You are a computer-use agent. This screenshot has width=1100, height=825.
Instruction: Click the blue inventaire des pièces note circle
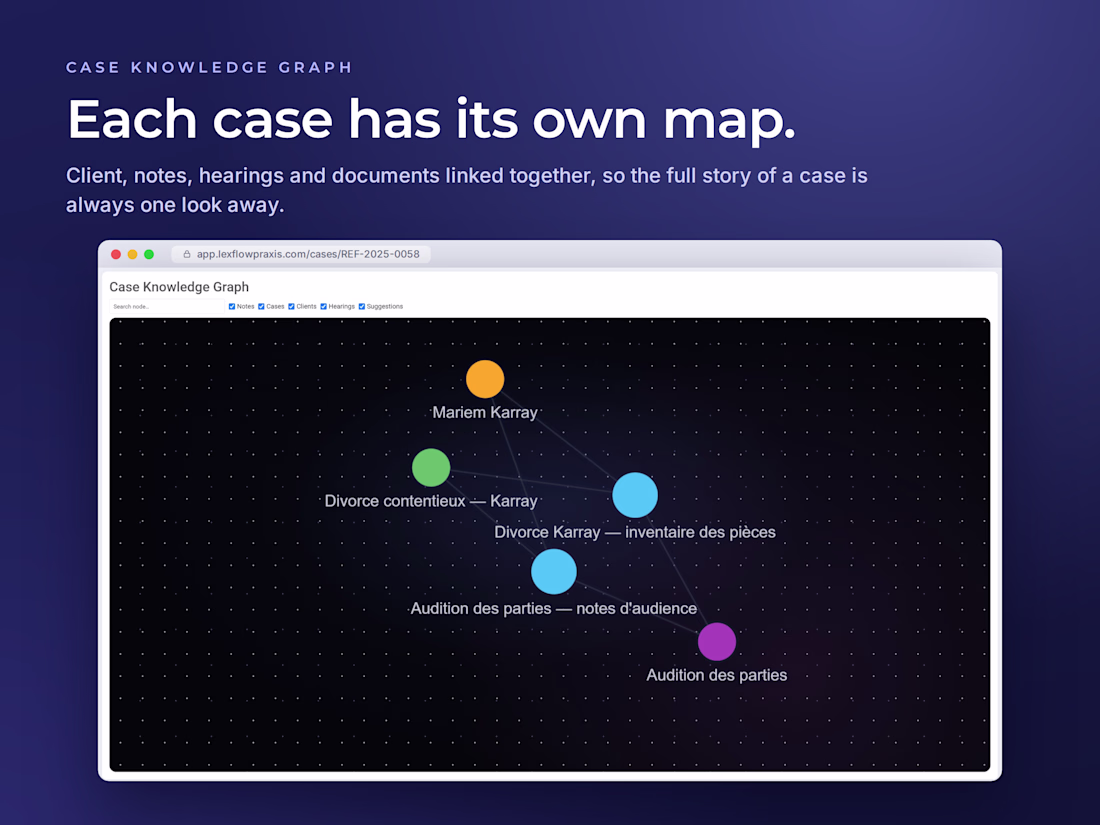(x=635, y=495)
